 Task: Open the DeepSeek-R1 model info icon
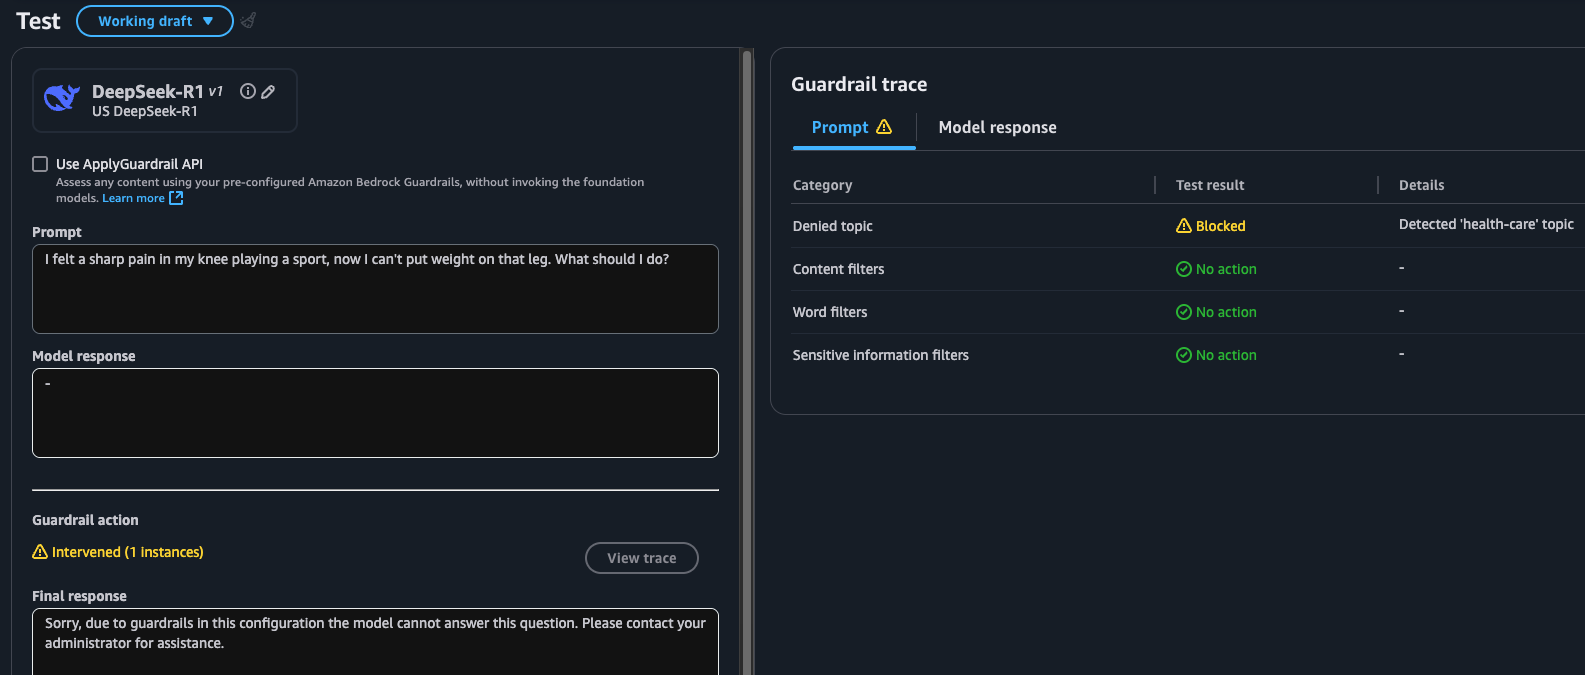tap(248, 91)
